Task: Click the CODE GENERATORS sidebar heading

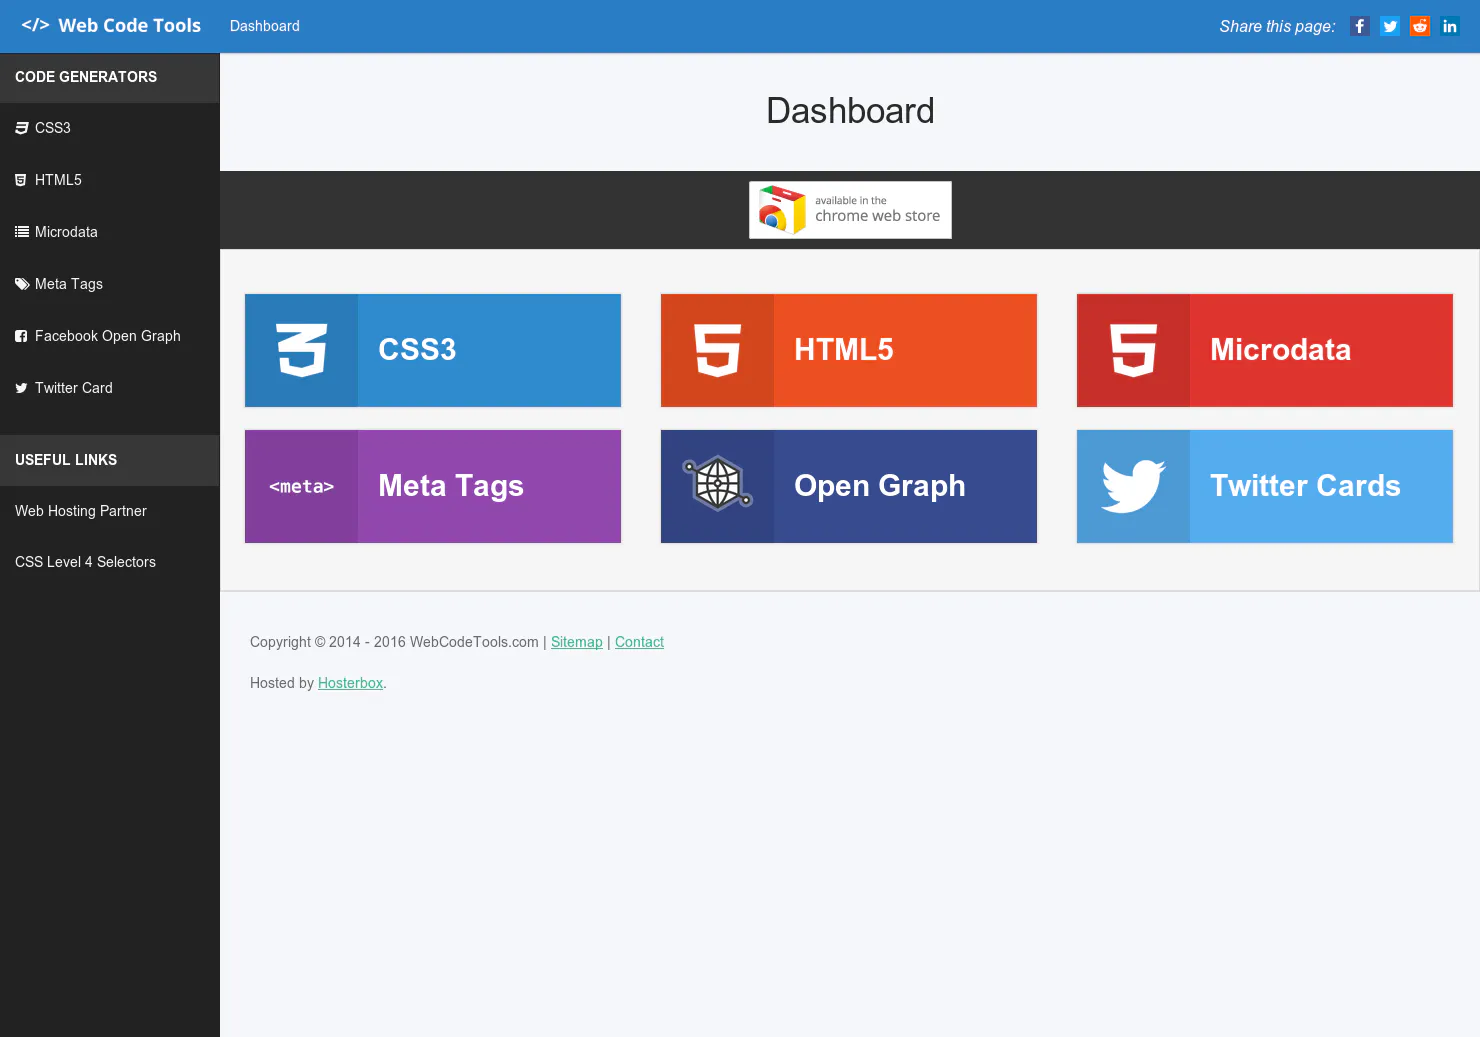Action: tap(86, 77)
